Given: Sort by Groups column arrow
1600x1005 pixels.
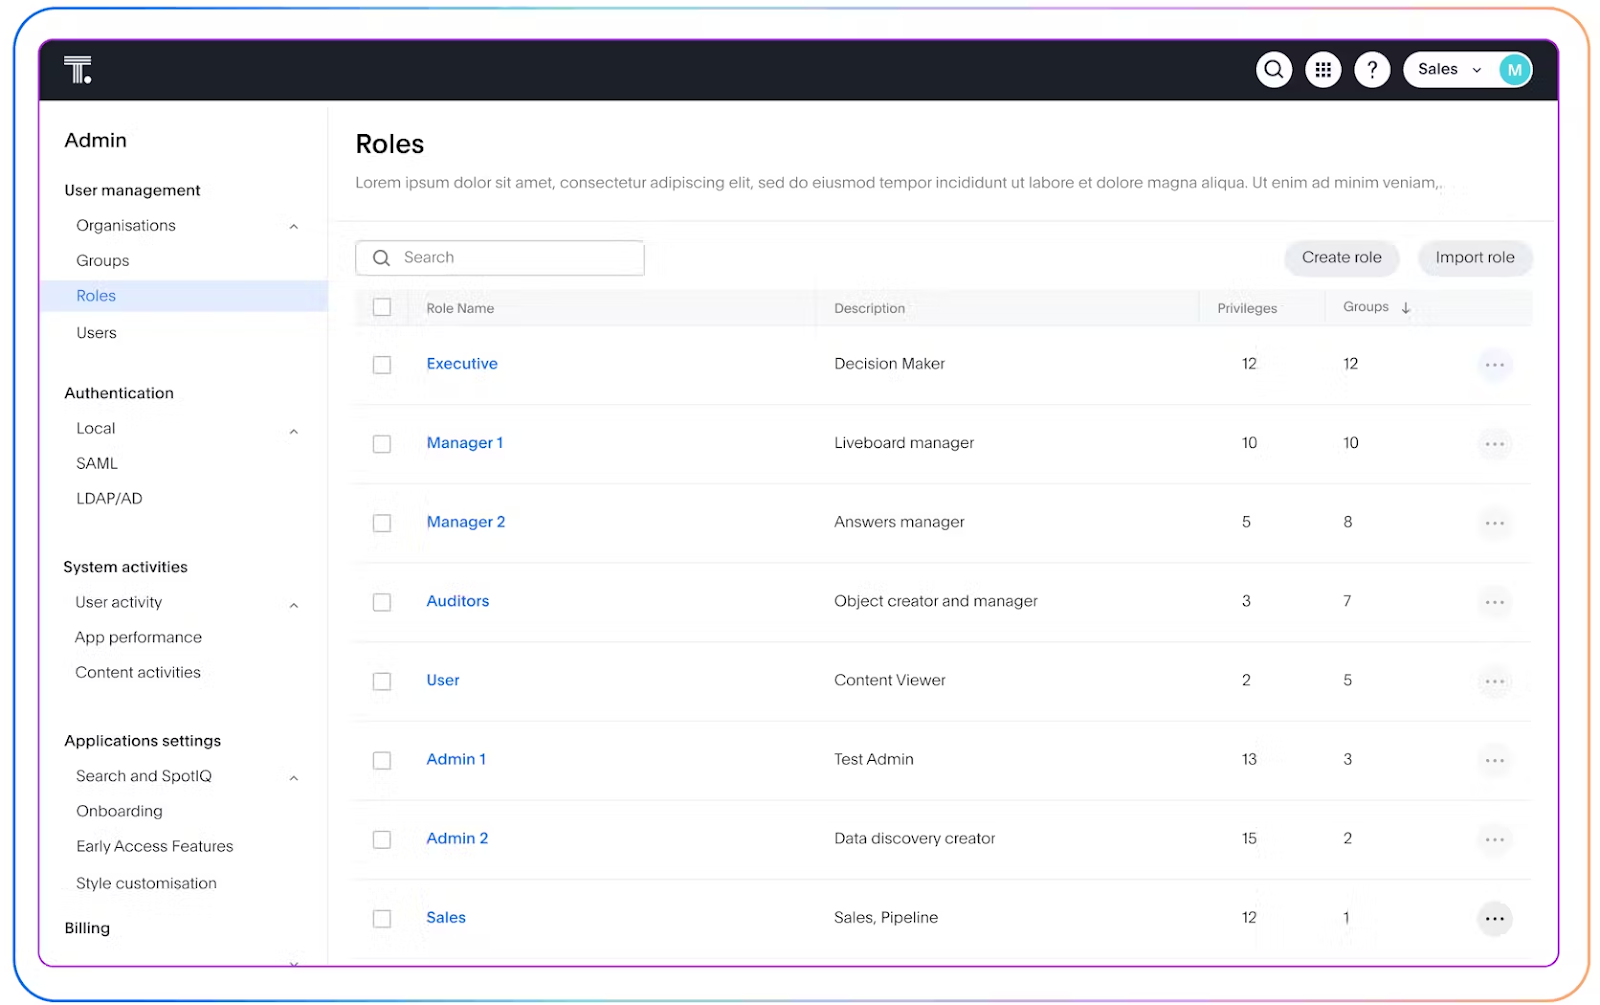Looking at the screenshot, I should click(1405, 308).
